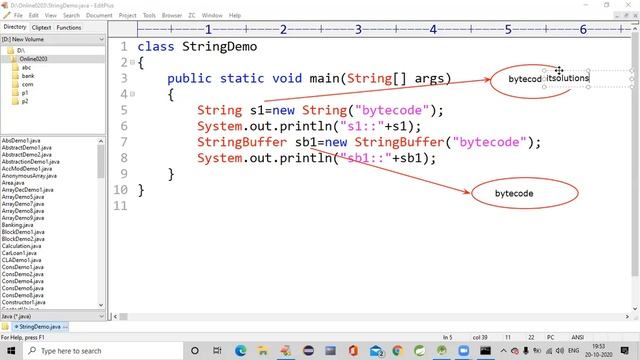The width and height of the screenshot is (640, 360).
Task: Switch to Eclipse from the taskbar
Action: (309, 351)
